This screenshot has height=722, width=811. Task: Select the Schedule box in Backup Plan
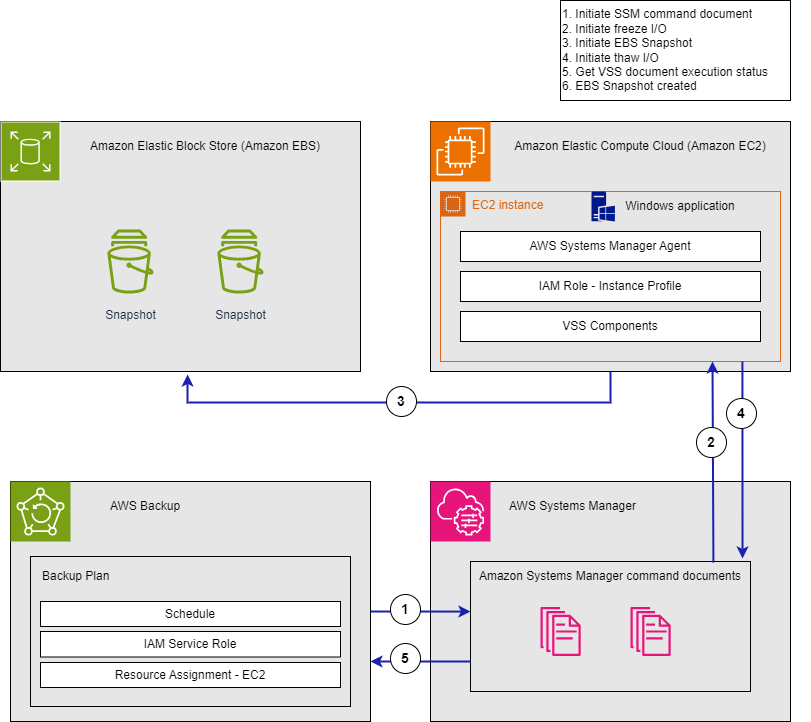coord(190,614)
